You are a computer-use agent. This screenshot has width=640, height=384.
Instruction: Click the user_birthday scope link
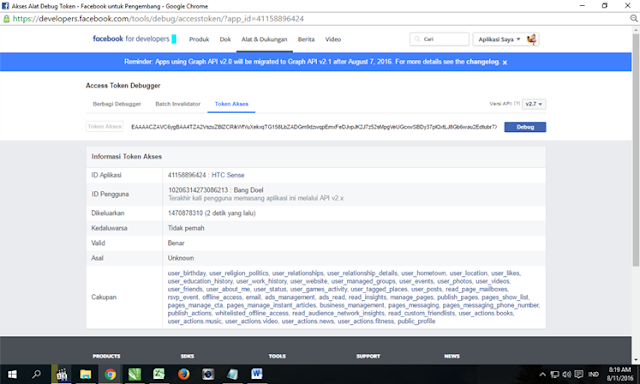pos(187,273)
